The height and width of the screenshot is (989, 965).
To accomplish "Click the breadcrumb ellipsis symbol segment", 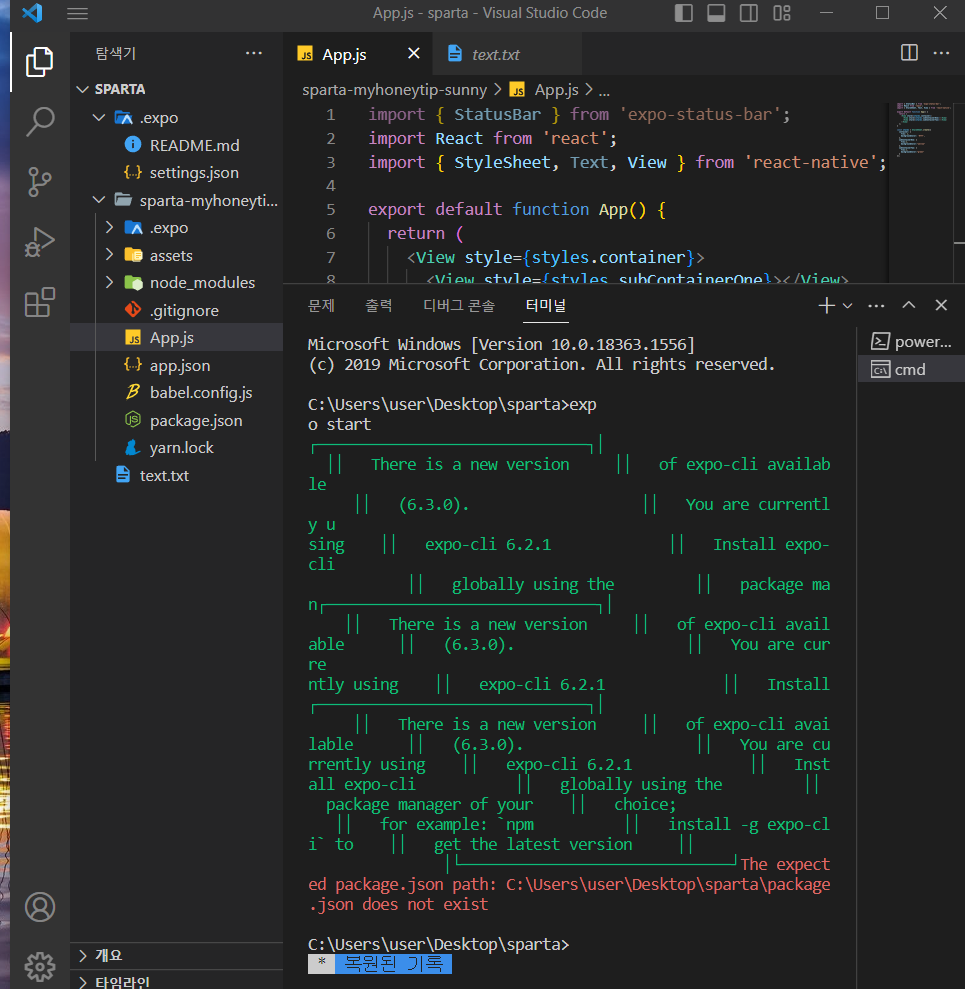I will 604,91.
